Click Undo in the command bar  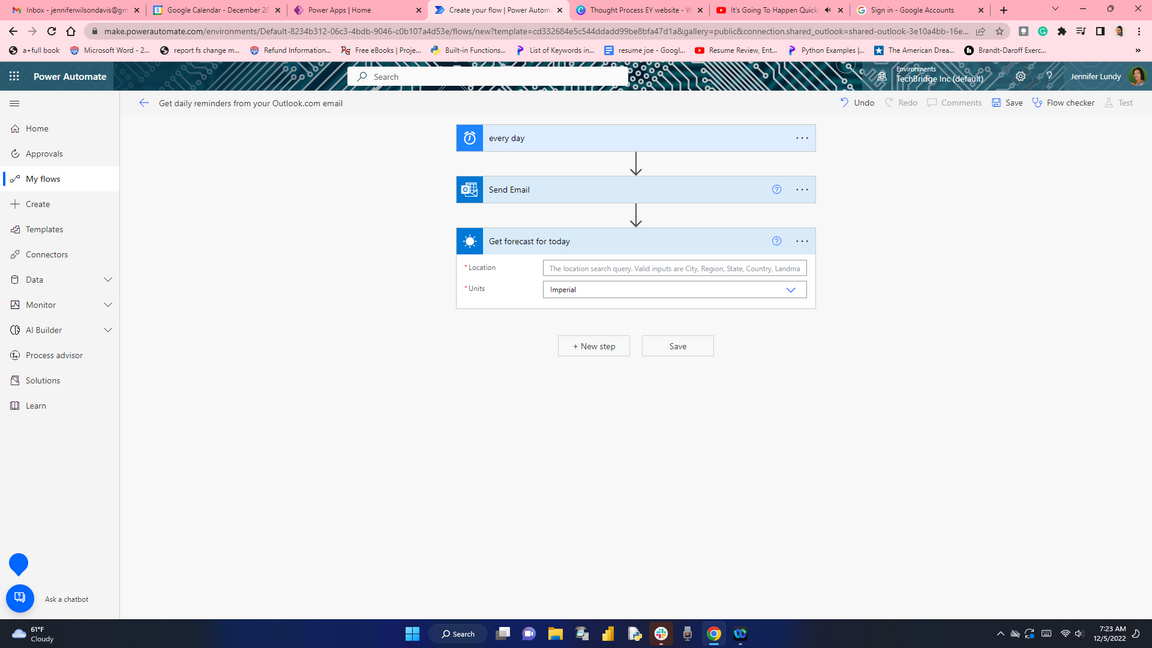coord(857,103)
